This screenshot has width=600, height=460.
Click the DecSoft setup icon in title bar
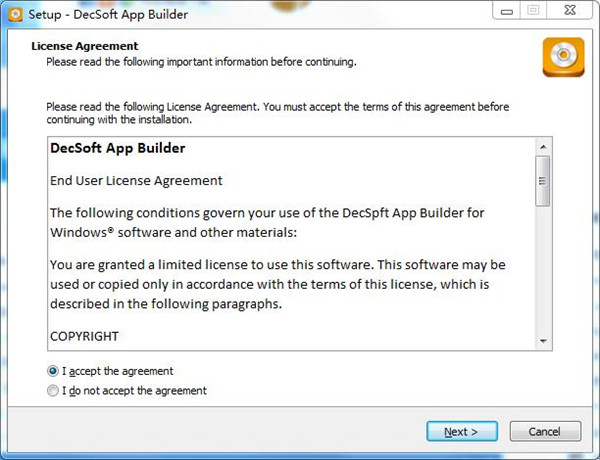coord(15,15)
